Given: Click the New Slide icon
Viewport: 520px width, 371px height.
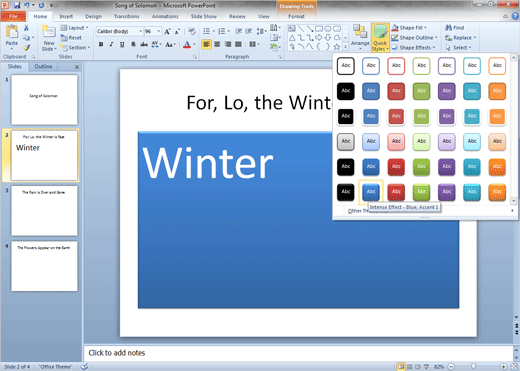Looking at the screenshot, I should coord(49,32).
